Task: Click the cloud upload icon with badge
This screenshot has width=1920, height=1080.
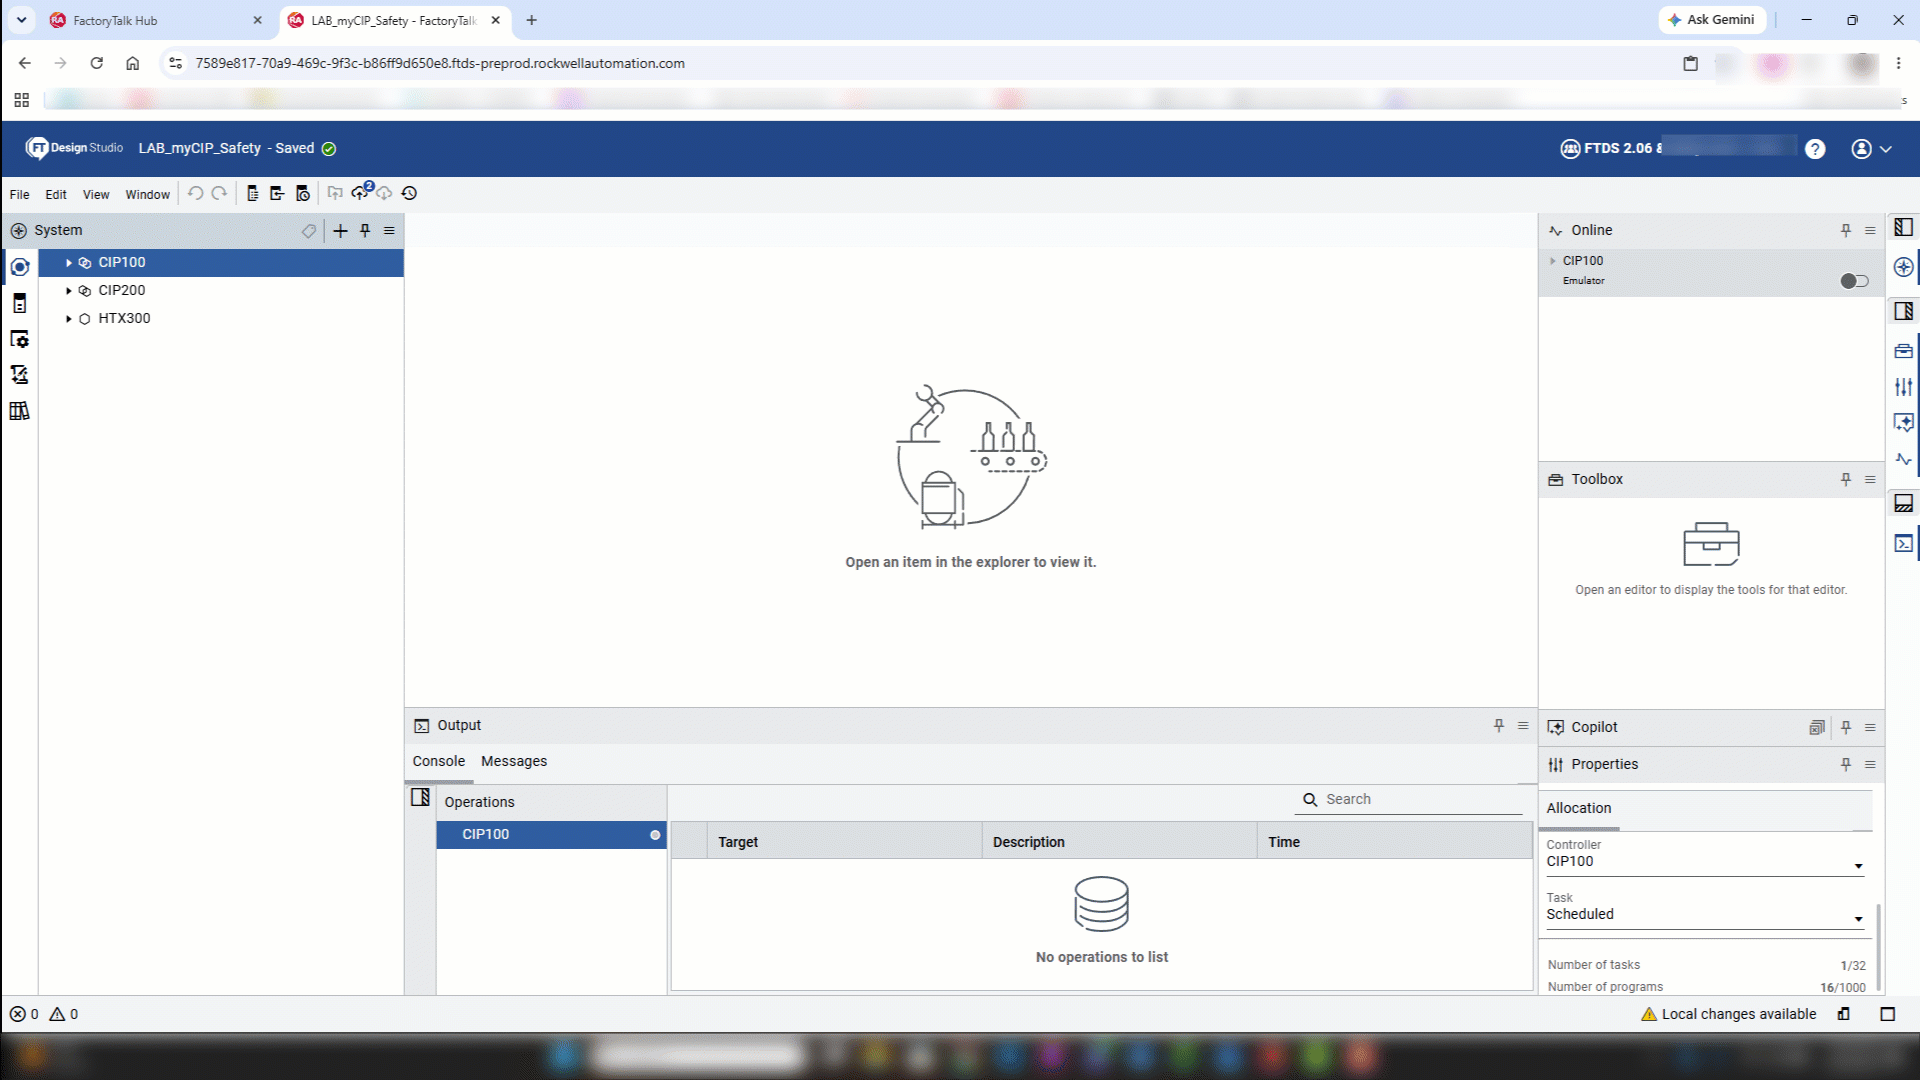Action: pyautogui.click(x=361, y=192)
